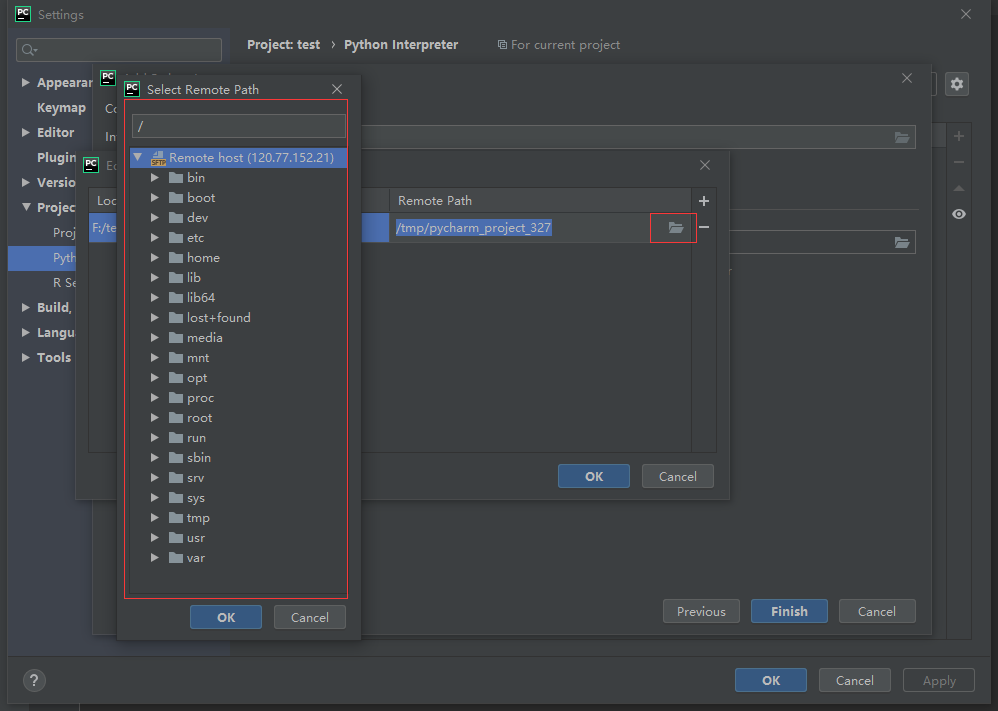This screenshot has width=998, height=711.
Task: Click the folder icon of the tmp directory
Action: click(x=176, y=517)
